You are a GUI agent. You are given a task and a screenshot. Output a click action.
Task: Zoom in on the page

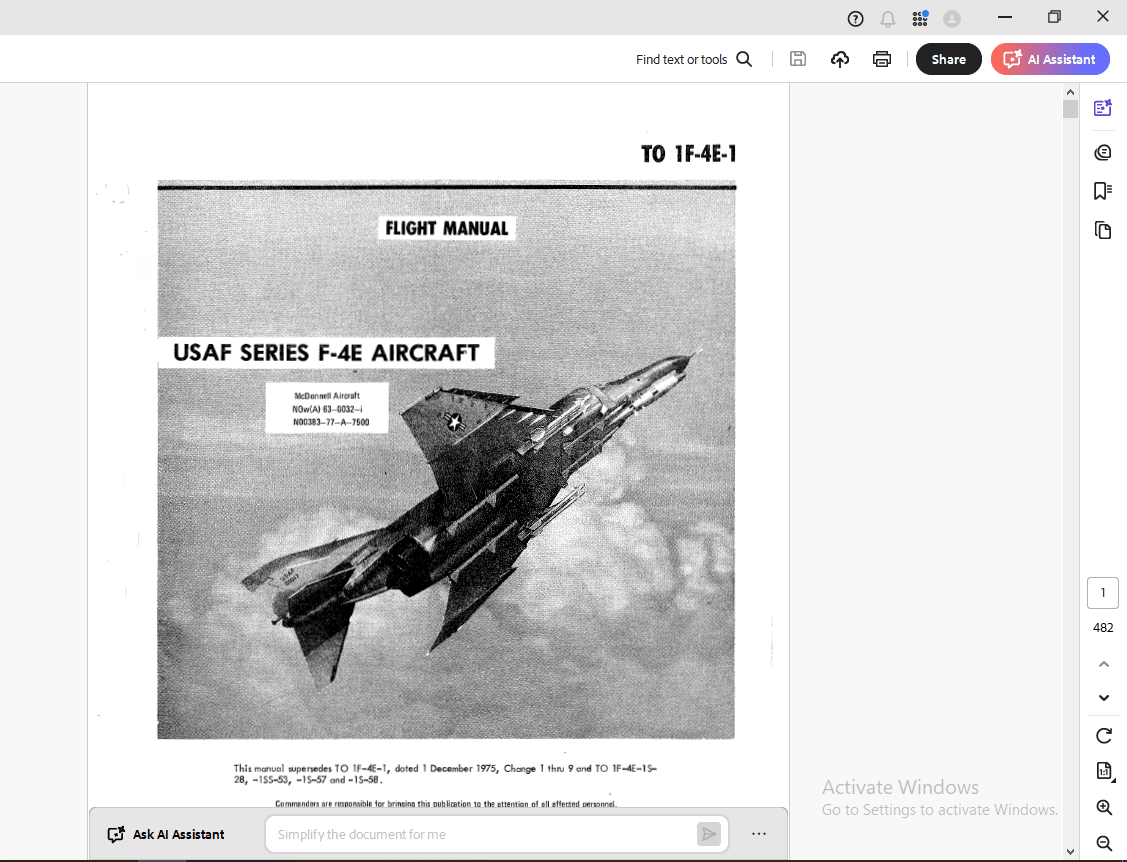coord(1103,807)
